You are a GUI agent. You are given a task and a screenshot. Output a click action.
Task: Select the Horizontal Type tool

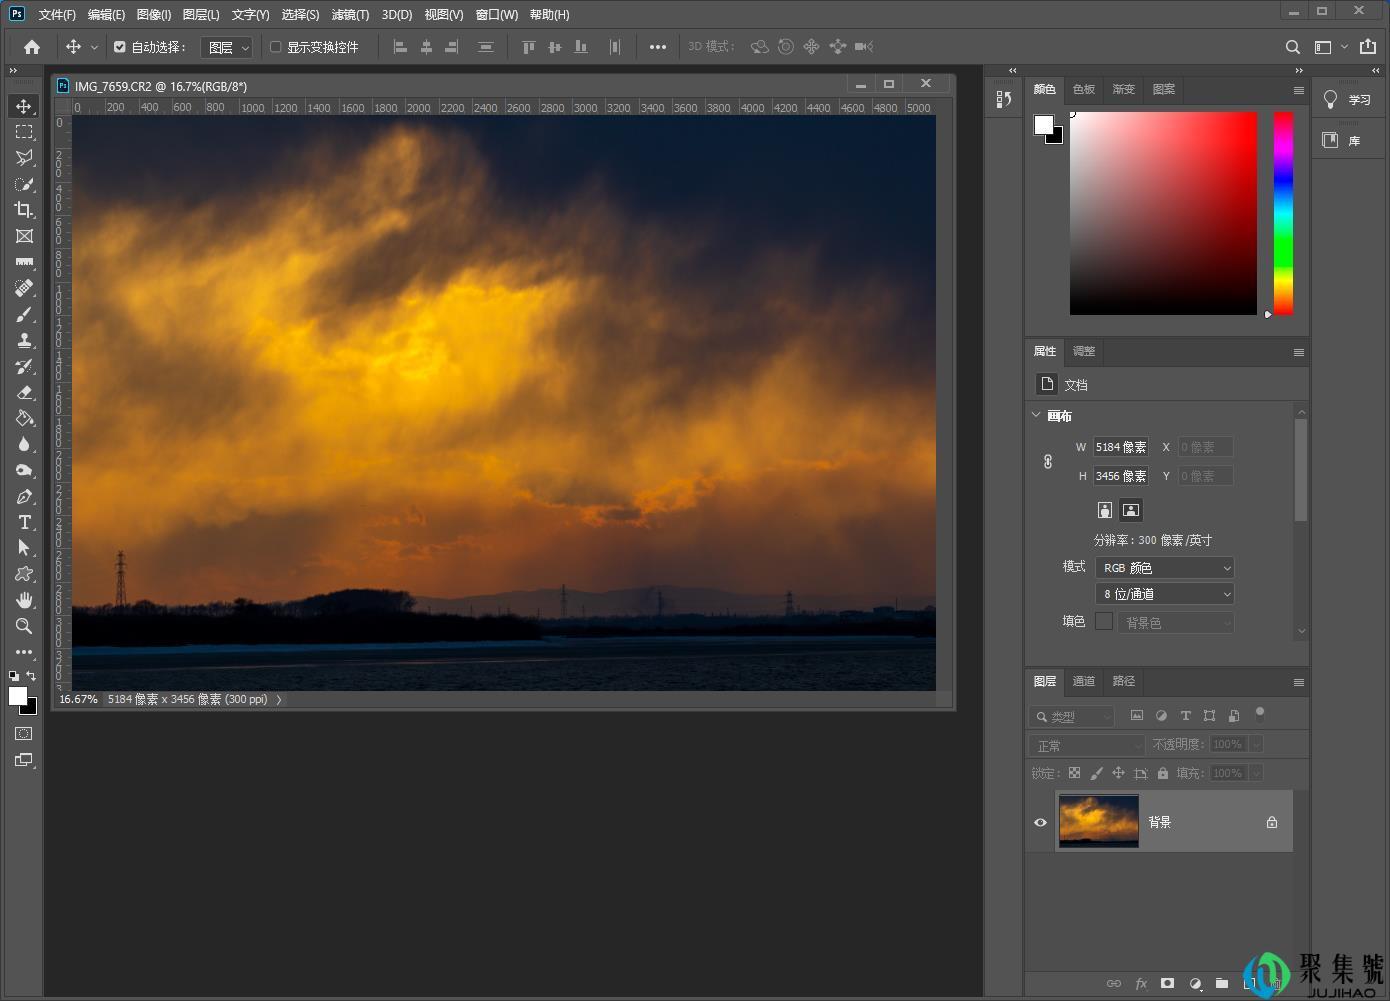pos(24,522)
